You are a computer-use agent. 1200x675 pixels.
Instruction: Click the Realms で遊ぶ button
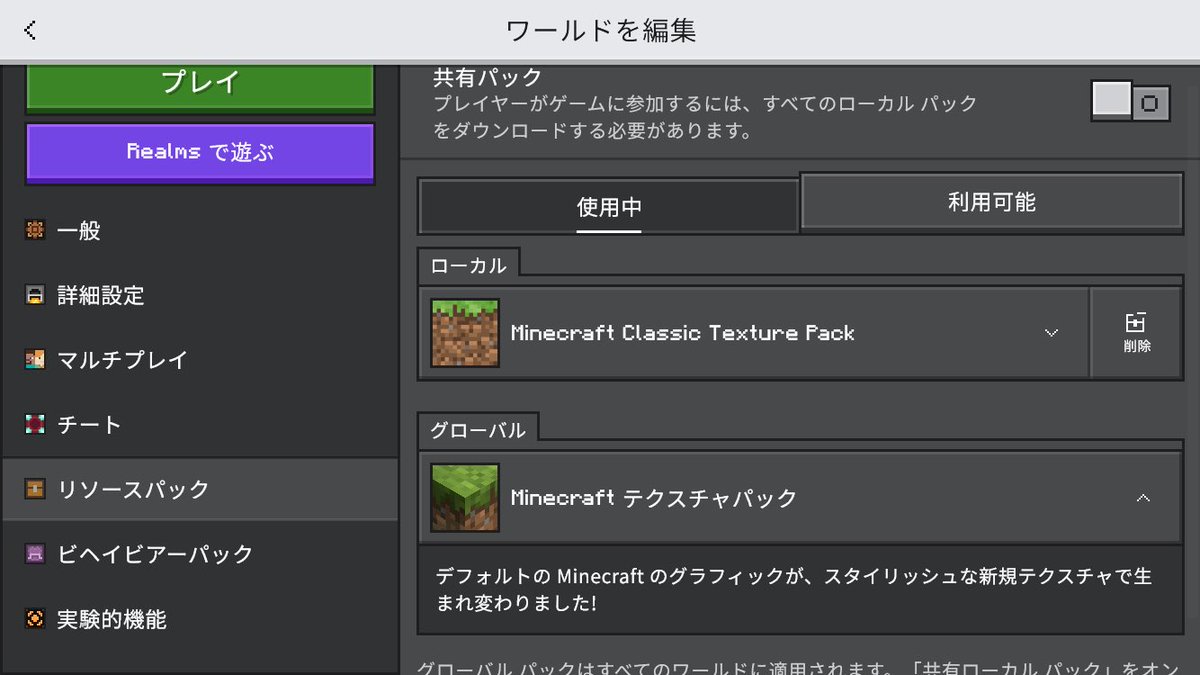click(x=199, y=153)
